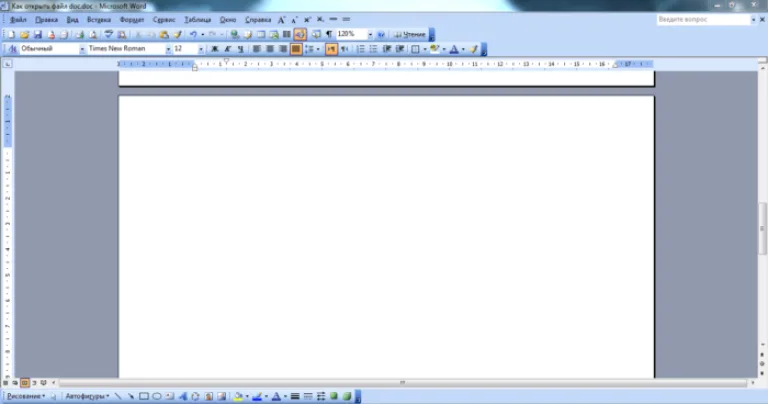768x404 pixels.
Task: Toggle justified alignment
Action: pos(296,49)
